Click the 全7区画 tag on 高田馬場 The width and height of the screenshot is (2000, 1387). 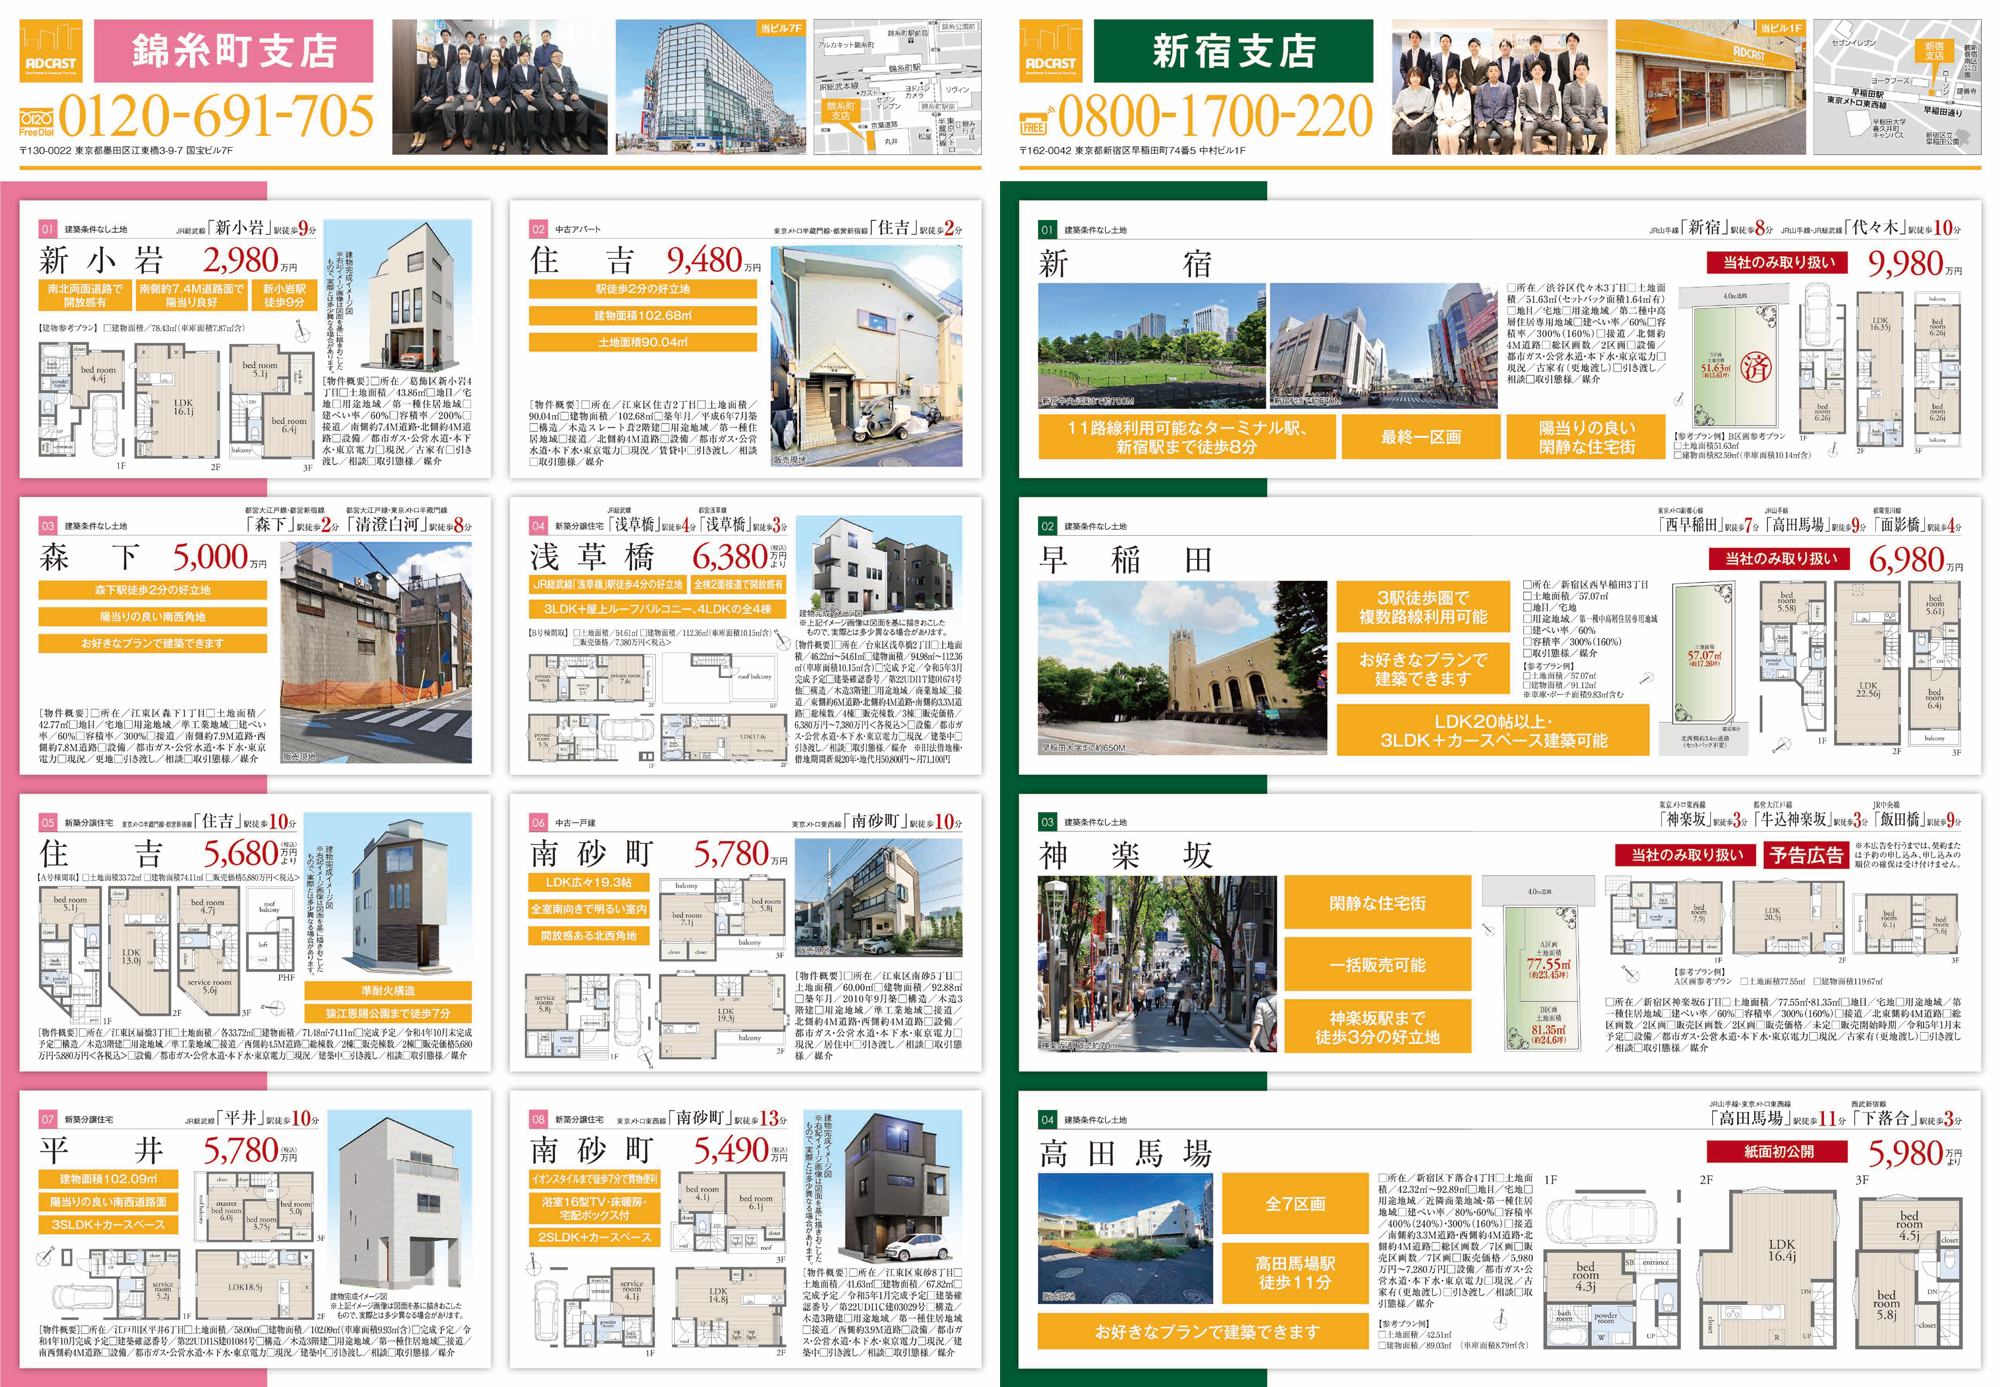click(x=1295, y=1204)
